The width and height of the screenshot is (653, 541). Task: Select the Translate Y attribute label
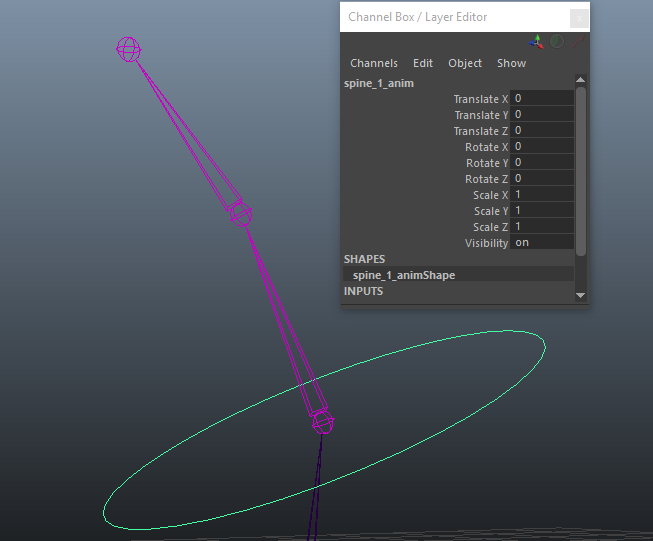[x=480, y=115]
